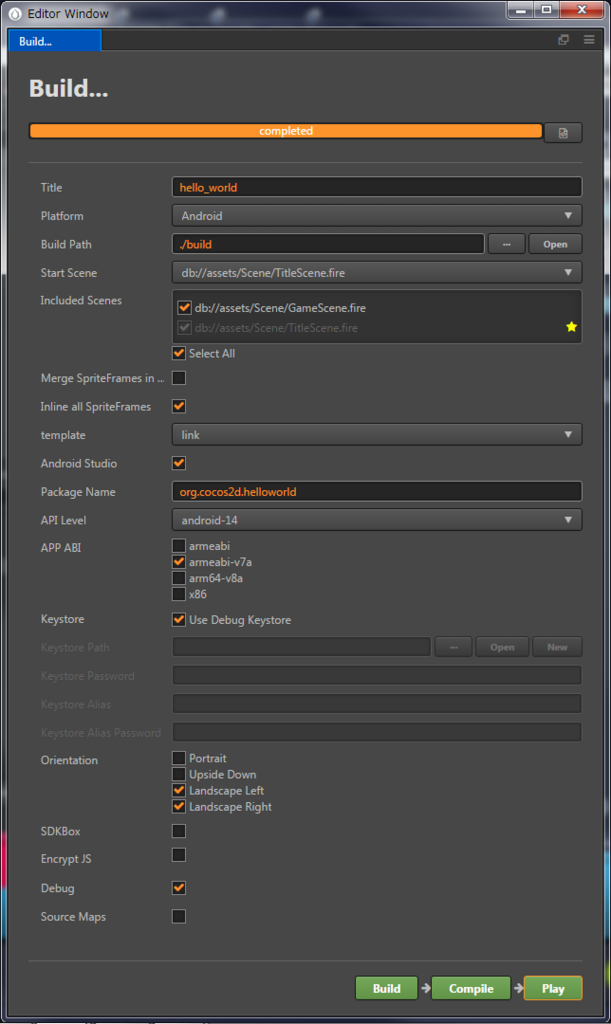The image size is (611, 1024).
Task: Uncheck Landscape Left orientation
Action: (178, 791)
